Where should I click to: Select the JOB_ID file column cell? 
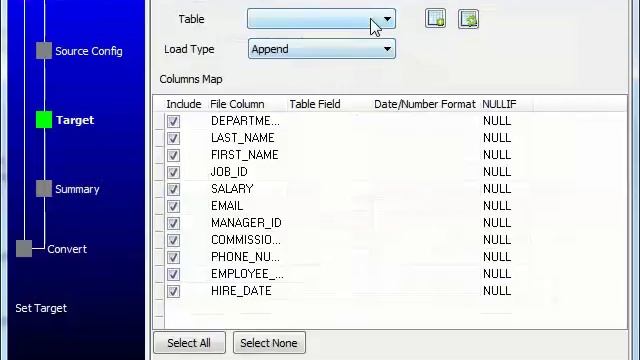(229, 172)
